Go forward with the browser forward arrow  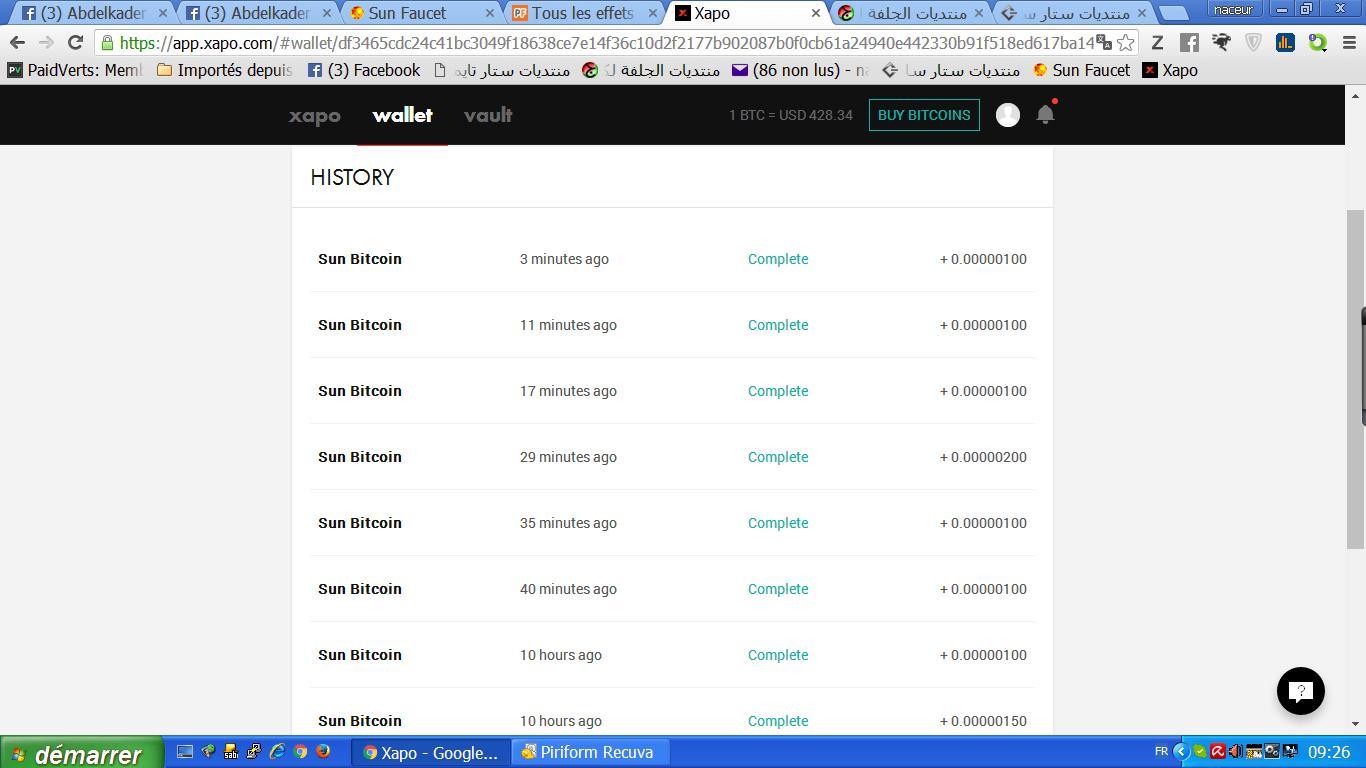[46, 42]
